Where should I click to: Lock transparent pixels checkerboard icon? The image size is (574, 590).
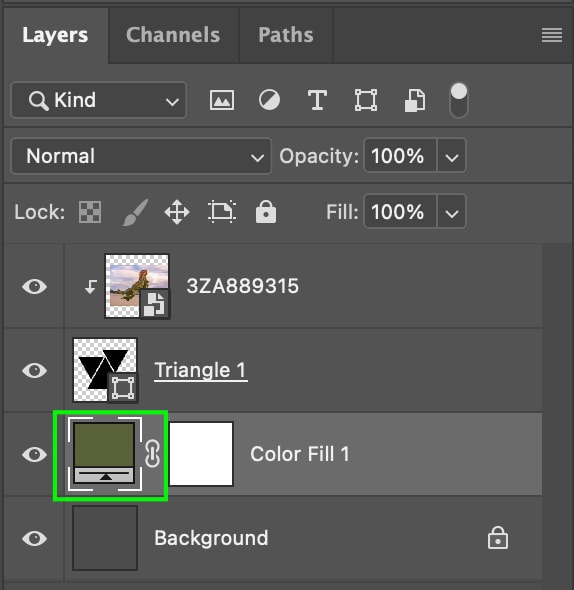tap(90, 212)
